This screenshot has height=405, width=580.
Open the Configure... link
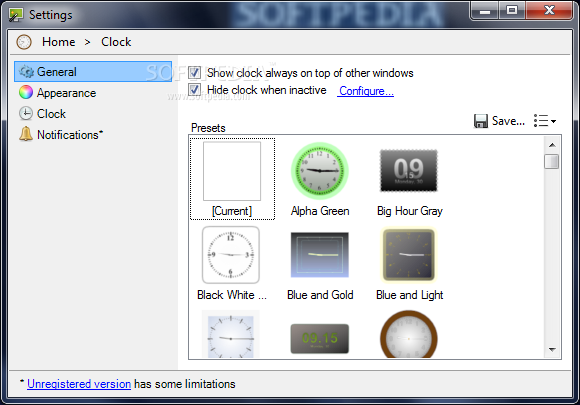(x=366, y=91)
